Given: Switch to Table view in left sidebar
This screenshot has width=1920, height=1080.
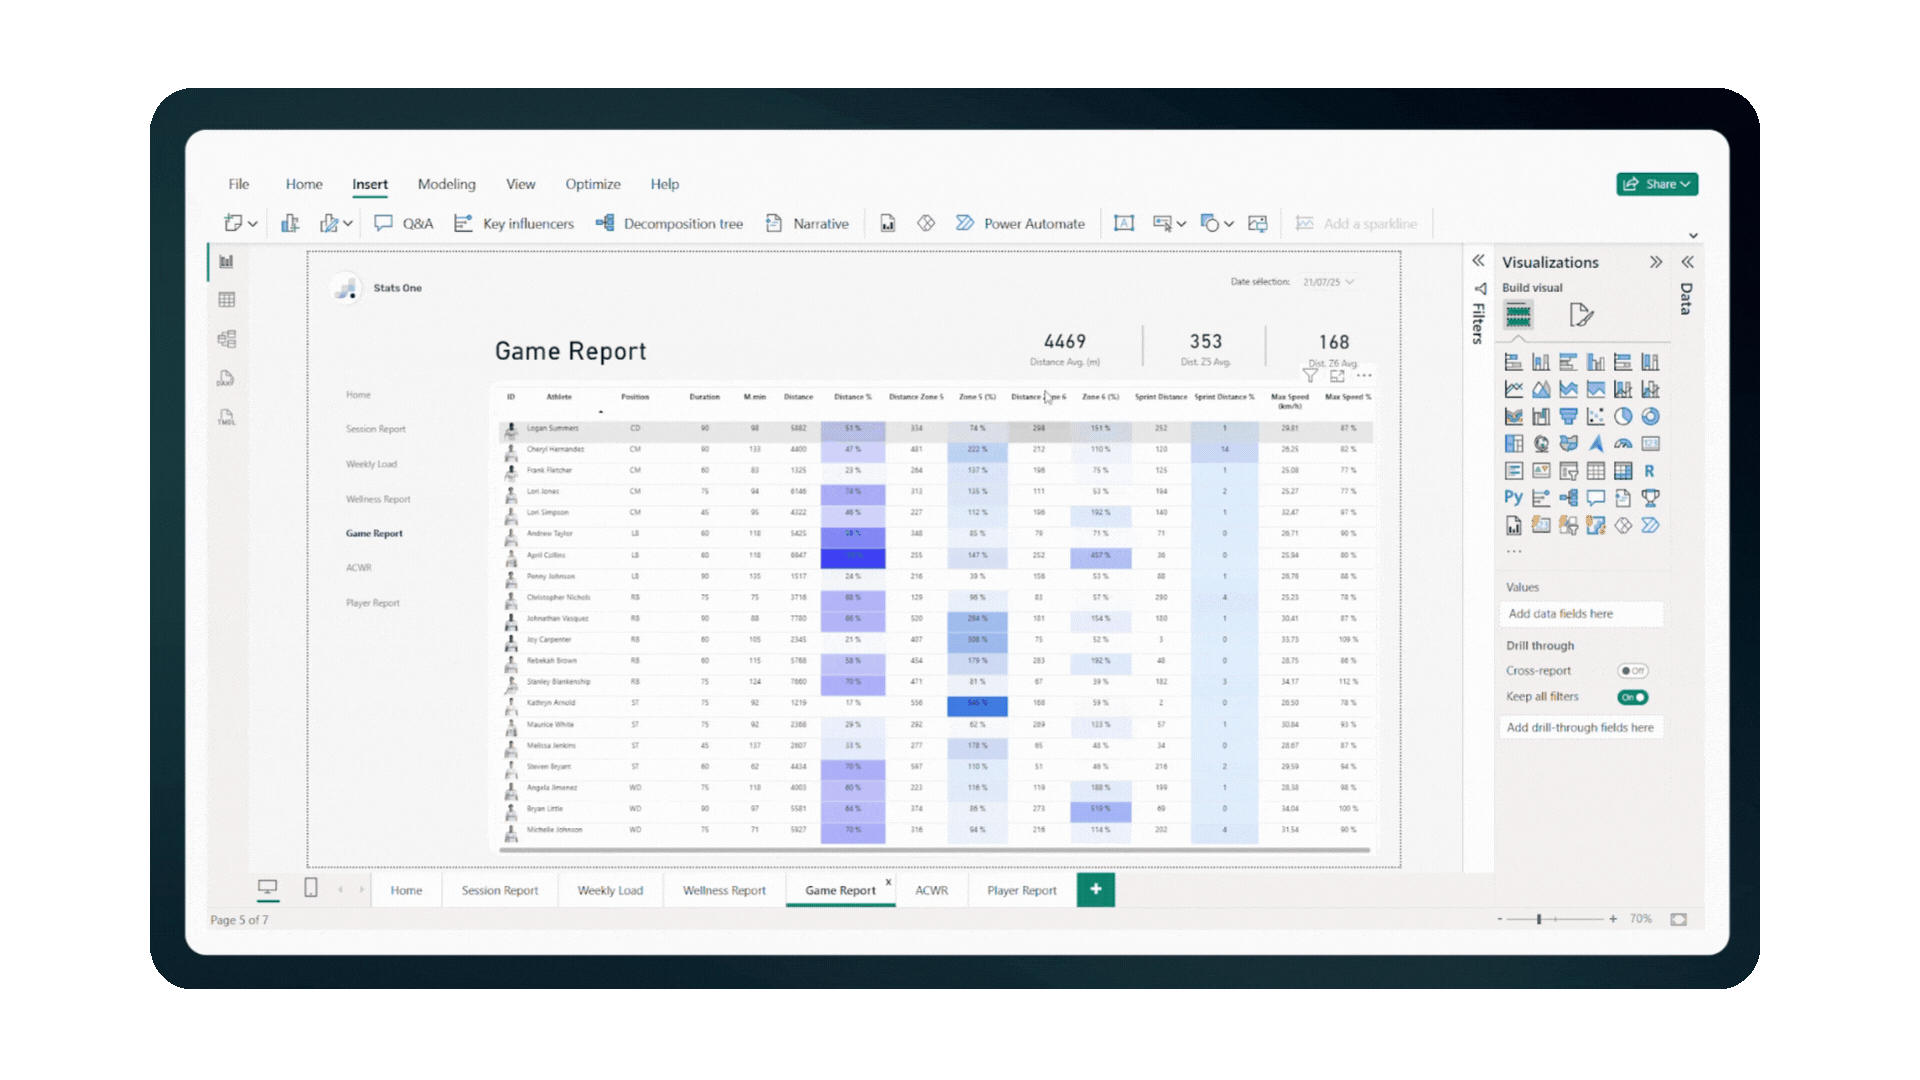Looking at the screenshot, I should (x=227, y=300).
